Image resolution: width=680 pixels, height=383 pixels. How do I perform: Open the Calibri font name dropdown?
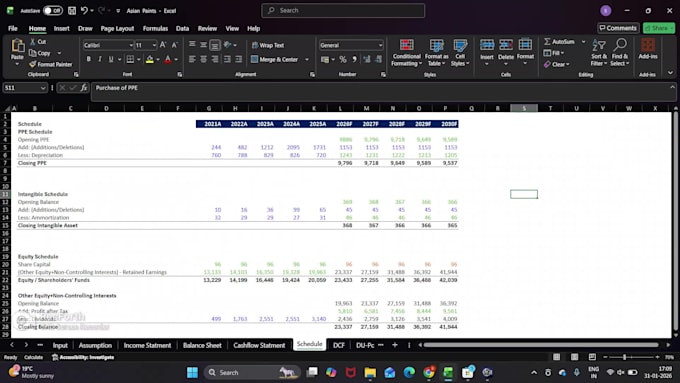point(131,45)
